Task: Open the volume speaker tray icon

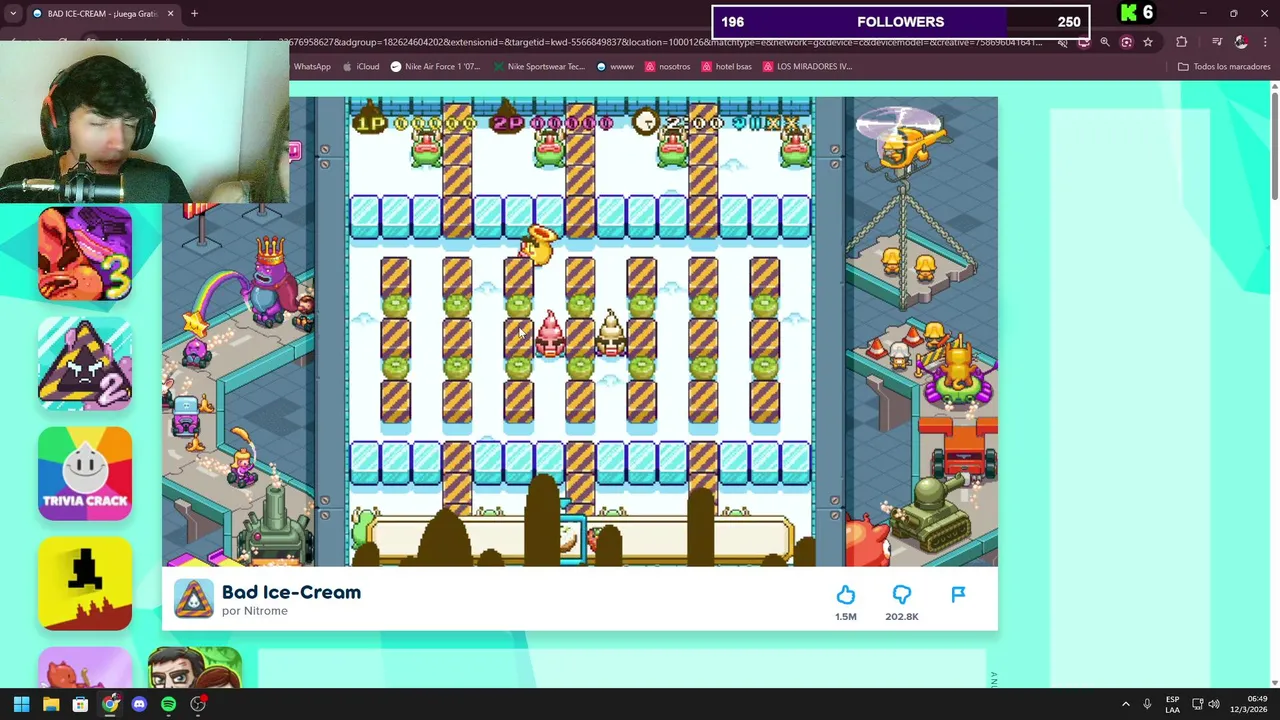Action: [1214, 704]
